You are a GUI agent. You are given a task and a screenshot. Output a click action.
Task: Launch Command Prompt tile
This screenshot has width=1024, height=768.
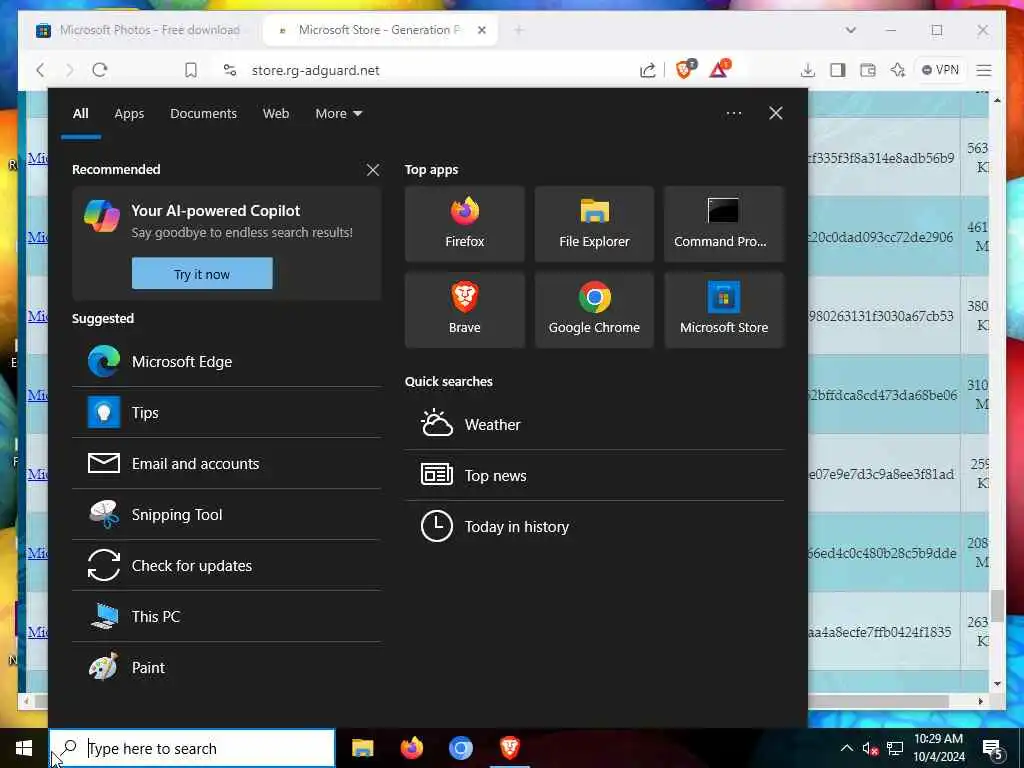pyautogui.click(x=724, y=223)
